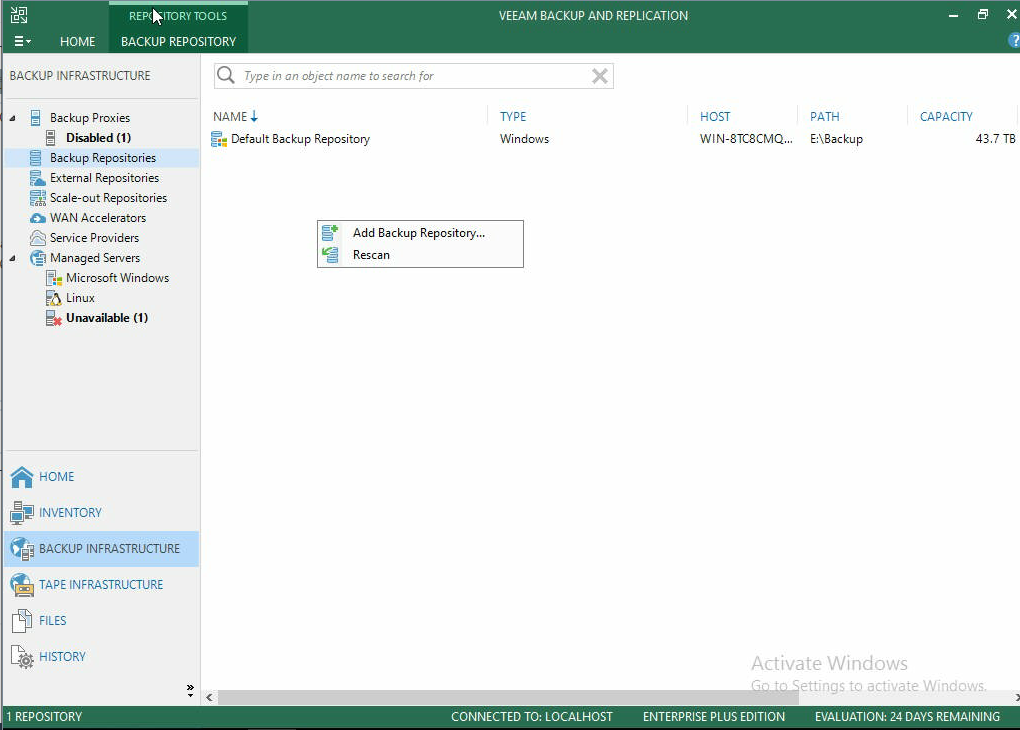Click the WAN Accelerators icon
1020x730 pixels.
click(38, 218)
